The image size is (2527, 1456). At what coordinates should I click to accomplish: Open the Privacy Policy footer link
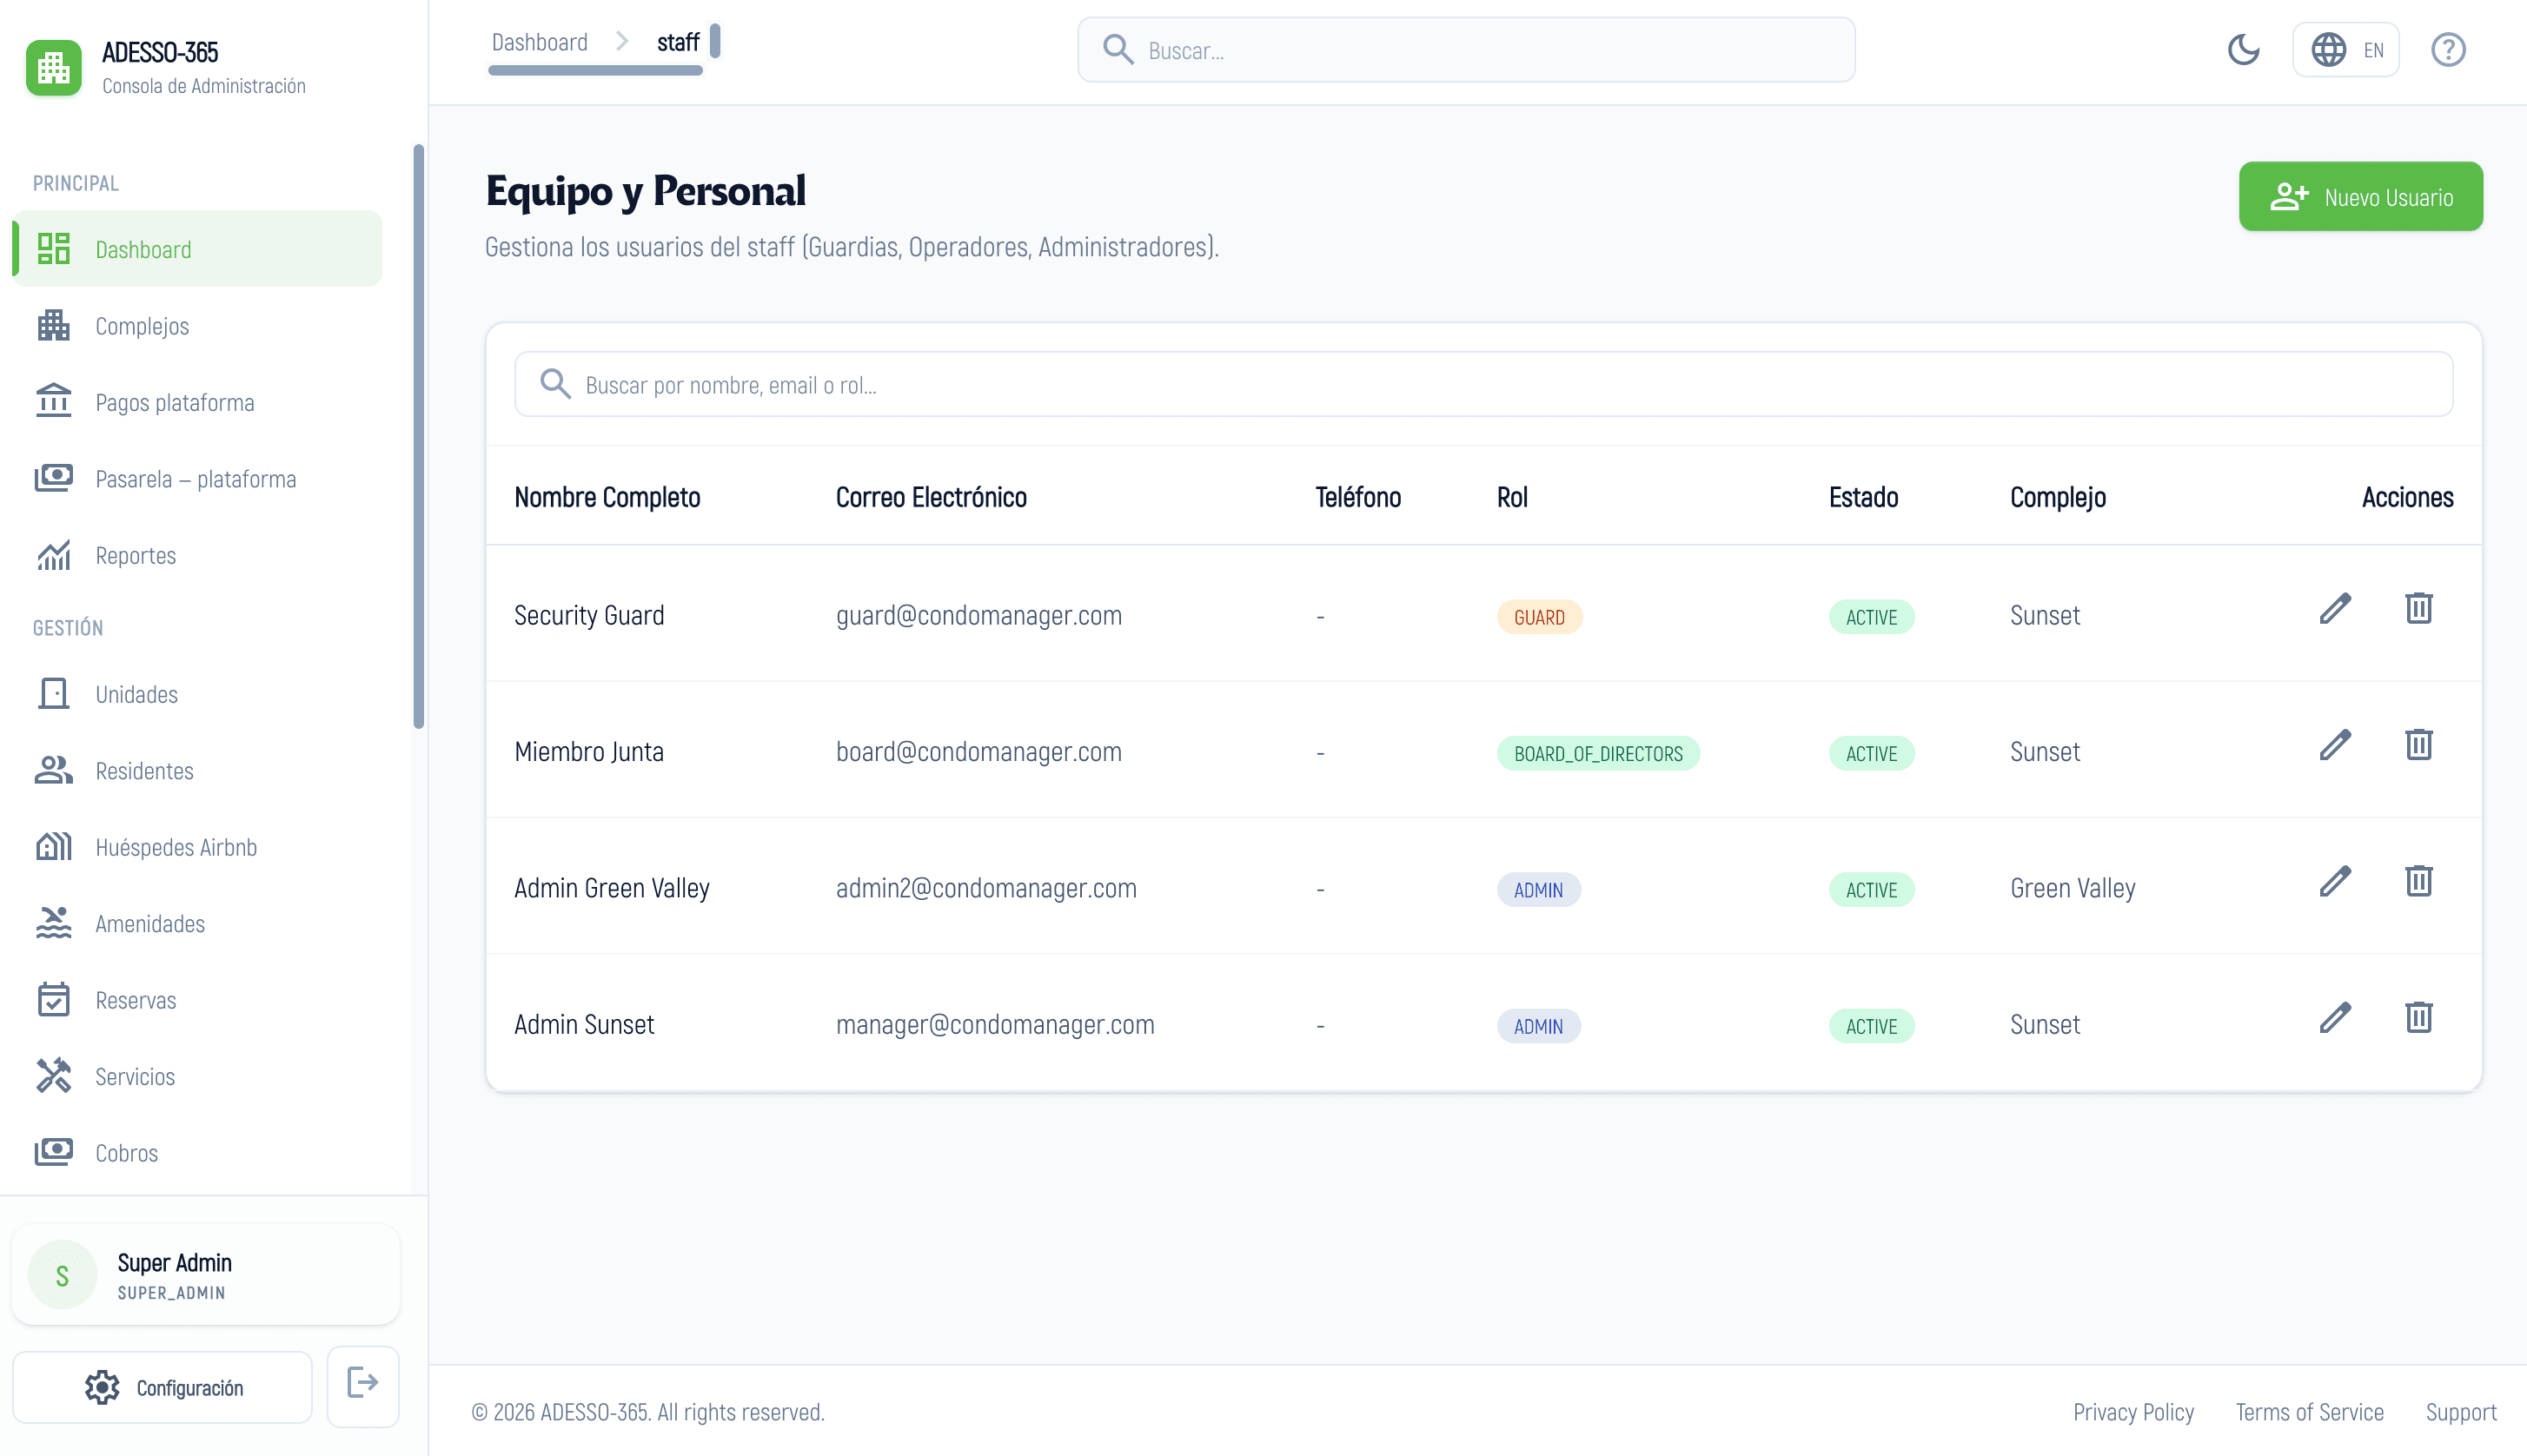[2133, 1412]
